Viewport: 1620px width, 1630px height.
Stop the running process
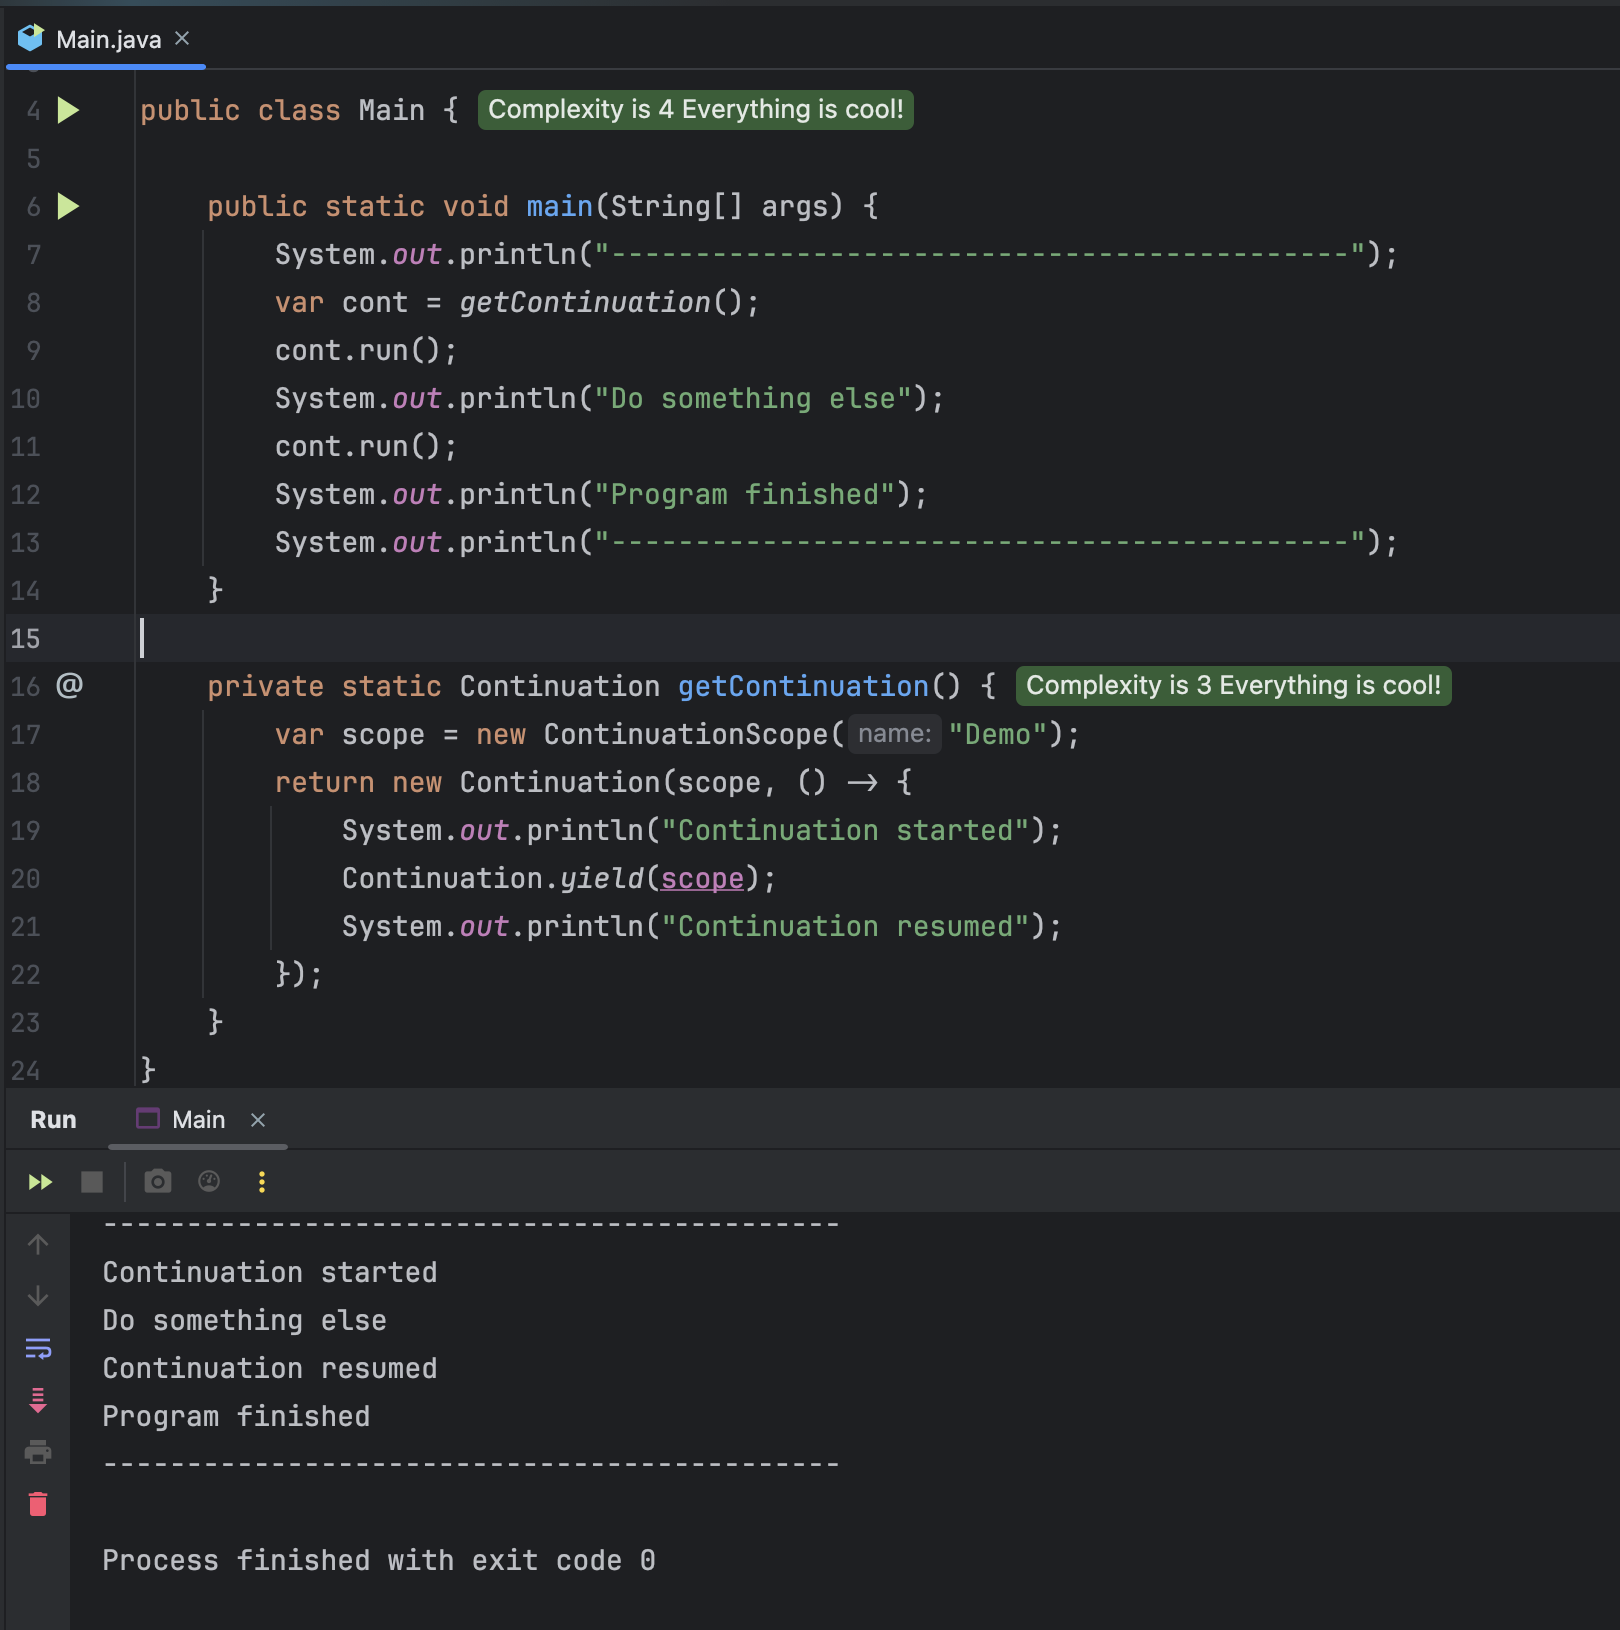(x=92, y=1182)
